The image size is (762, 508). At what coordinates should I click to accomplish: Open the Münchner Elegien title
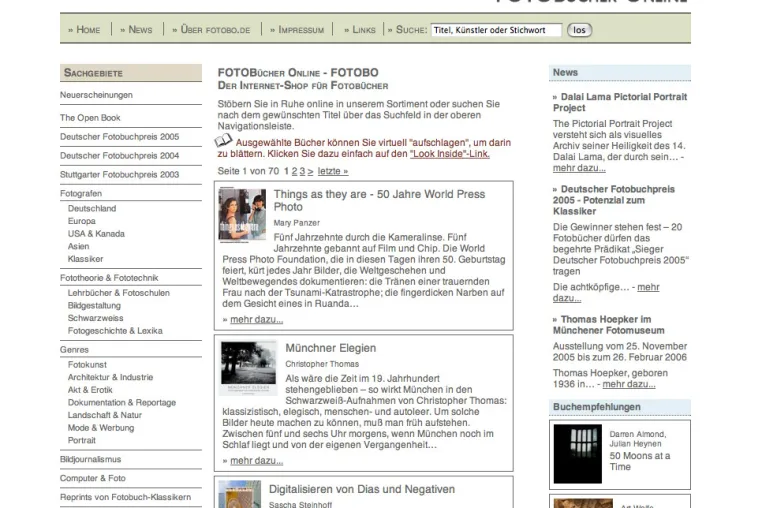[x=330, y=348]
